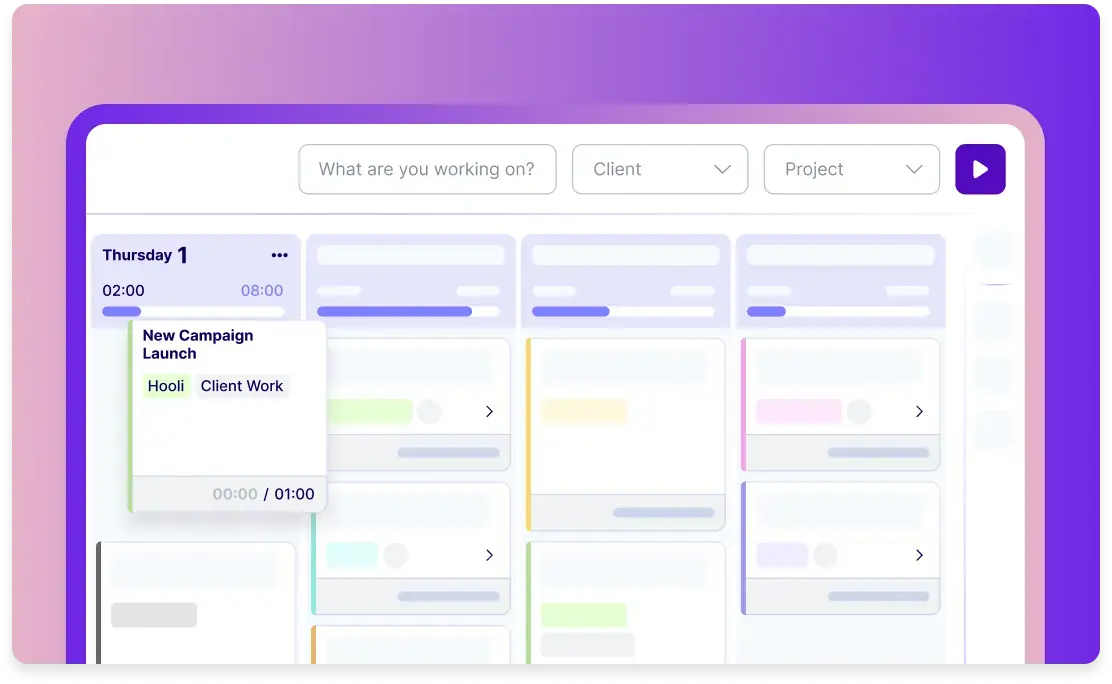The image size is (1112, 684).
Task: Expand the pink-tagged card's arrow in fourth column
Action: [919, 411]
